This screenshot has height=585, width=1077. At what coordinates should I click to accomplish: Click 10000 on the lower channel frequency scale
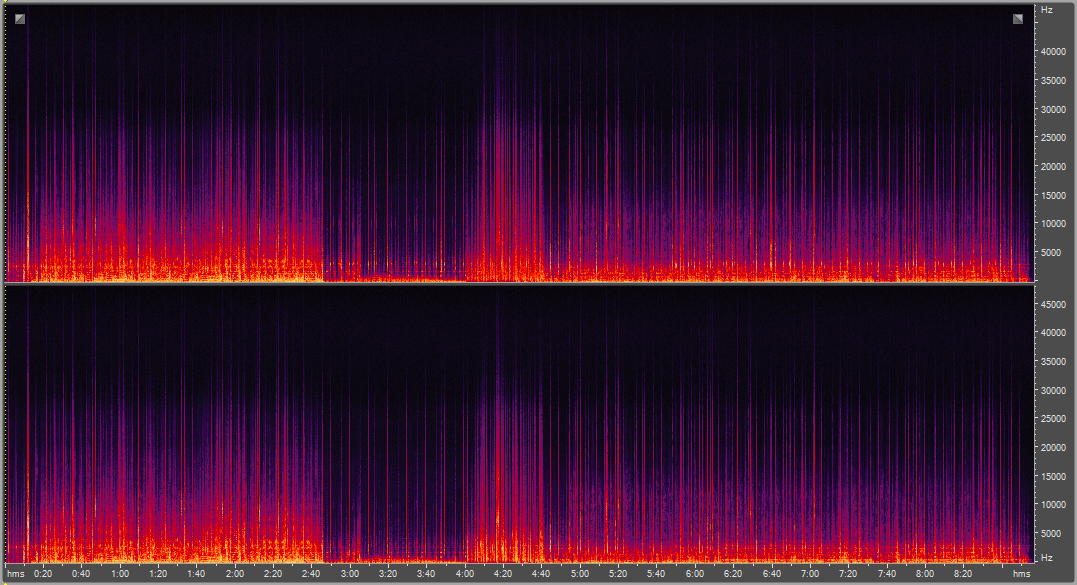[1054, 504]
